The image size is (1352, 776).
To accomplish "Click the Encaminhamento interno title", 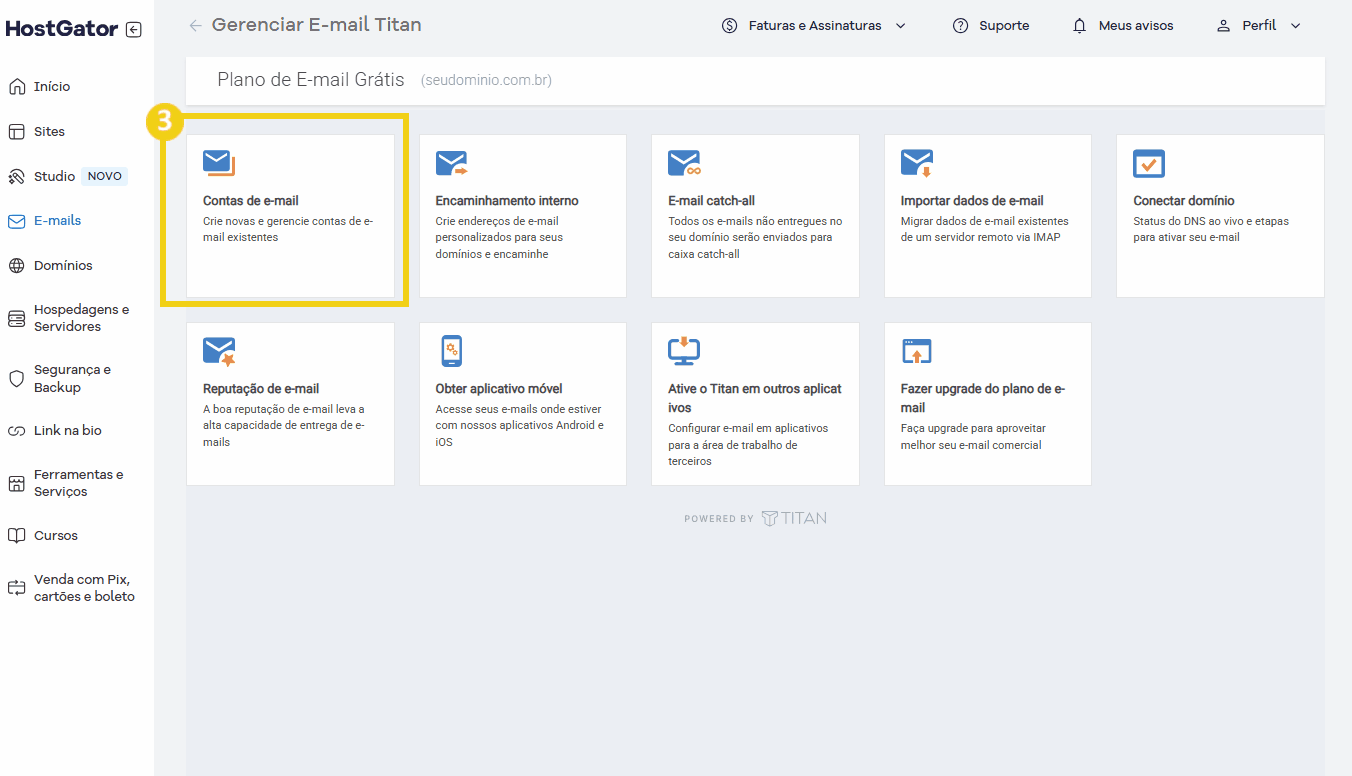I will pos(507,201).
